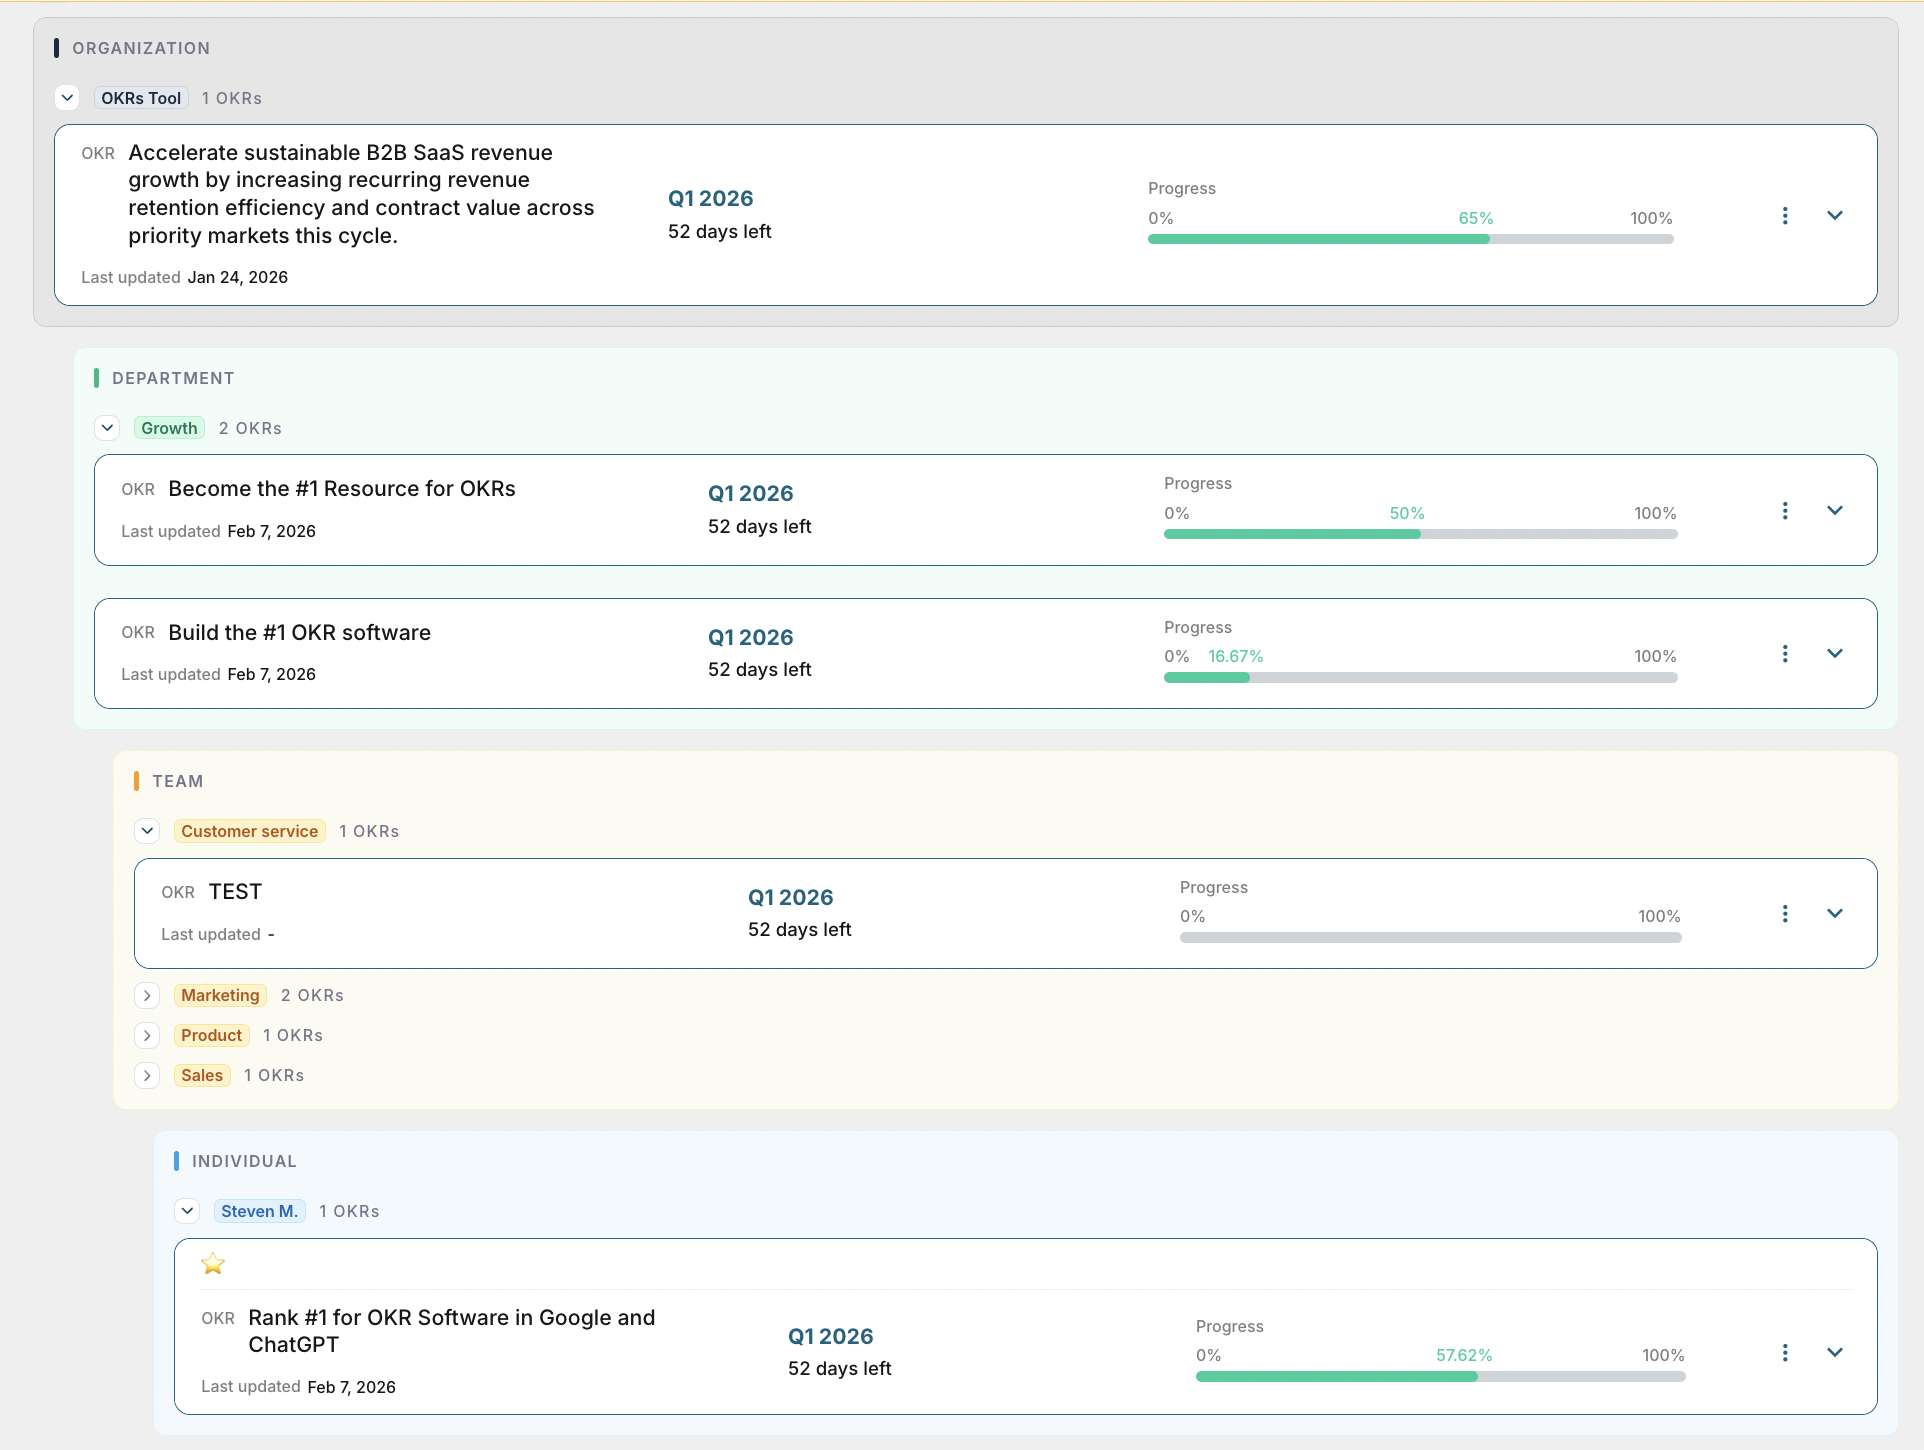Expand the Marketing team OKRs

pyautogui.click(x=147, y=995)
